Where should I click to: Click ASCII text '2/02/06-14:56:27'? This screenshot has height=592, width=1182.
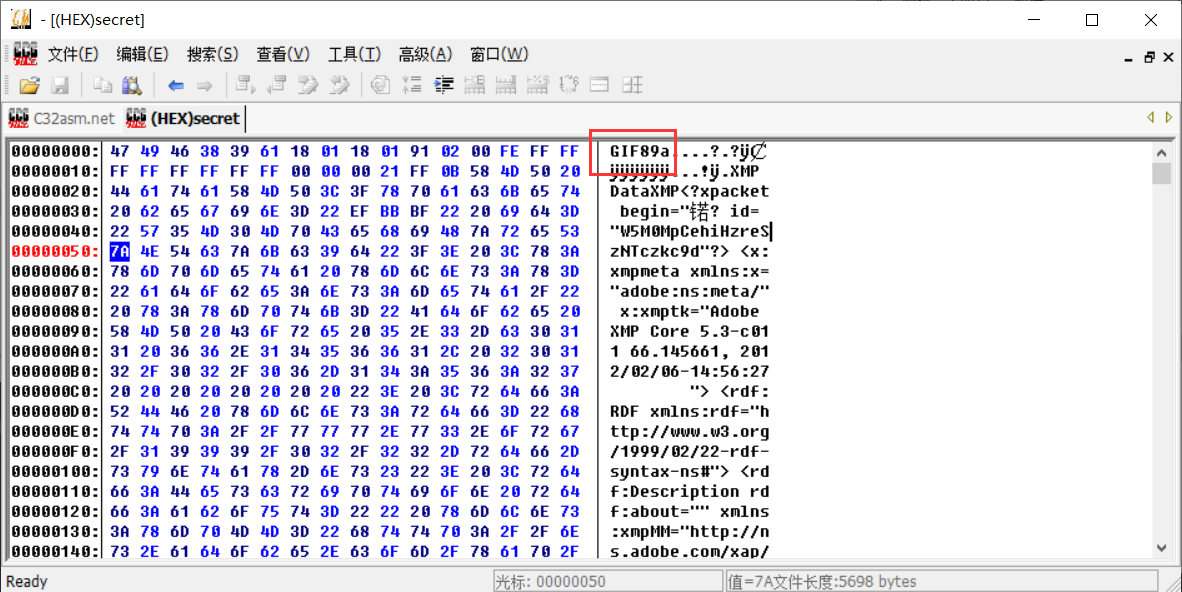click(x=690, y=371)
